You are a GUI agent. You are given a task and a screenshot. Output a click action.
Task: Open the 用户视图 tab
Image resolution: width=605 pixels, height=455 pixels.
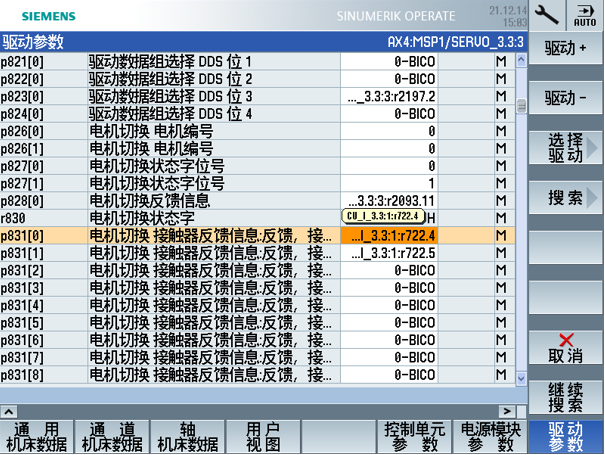coord(264,437)
